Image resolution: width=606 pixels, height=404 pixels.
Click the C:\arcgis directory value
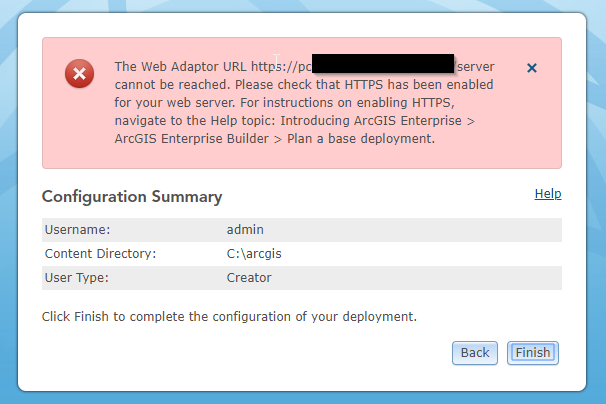(x=254, y=254)
